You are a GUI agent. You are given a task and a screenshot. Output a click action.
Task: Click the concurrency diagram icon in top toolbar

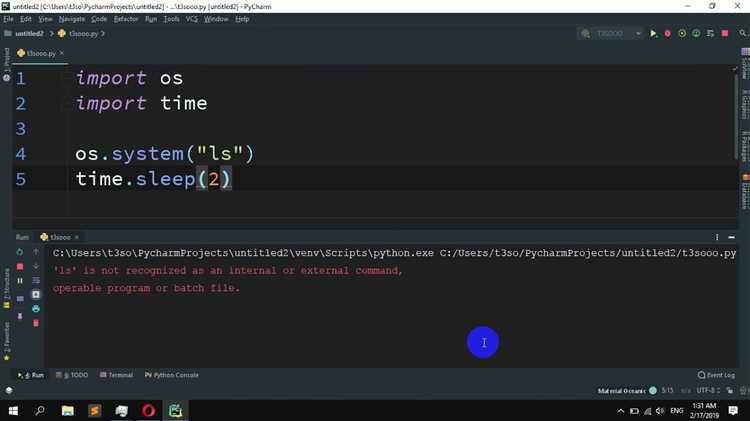click(710, 33)
